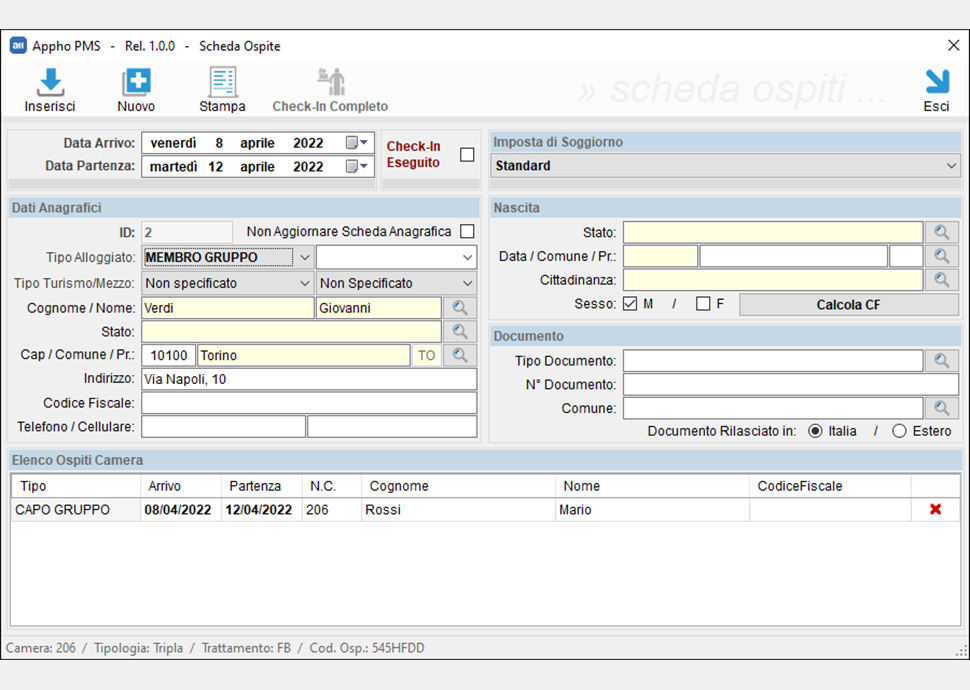Click Comune field containing Torino
The image size is (970, 690).
point(304,355)
